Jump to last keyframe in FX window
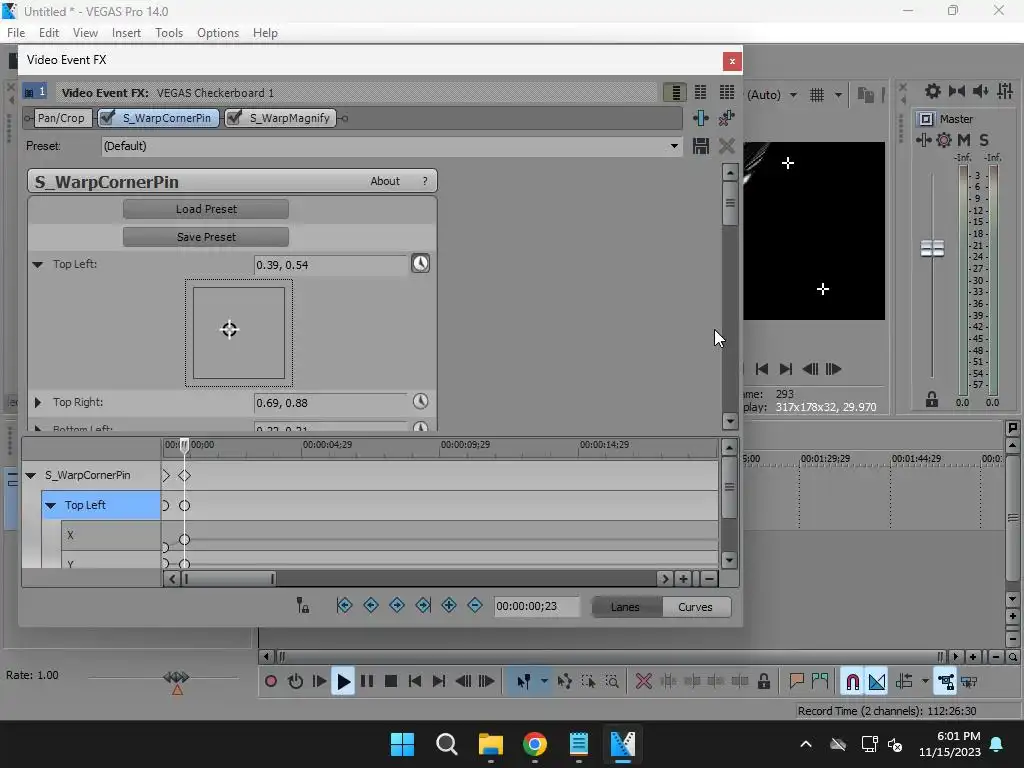Screen dimensions: 1024x768 coord(423,605)
